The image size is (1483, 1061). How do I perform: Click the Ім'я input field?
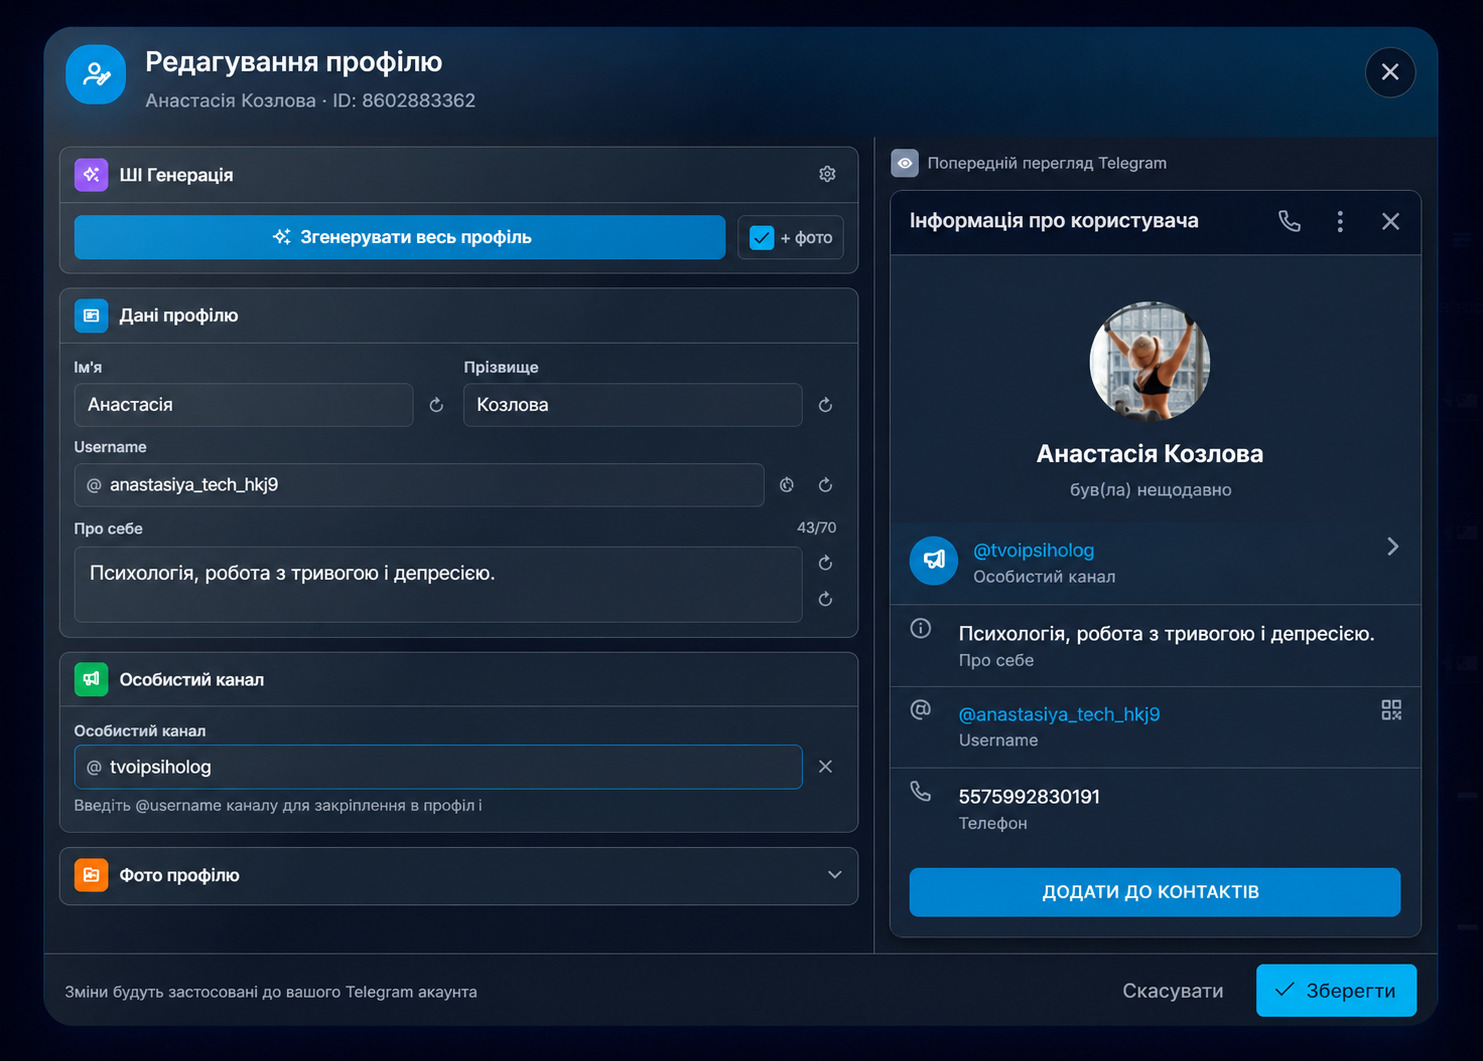click(244, 405)
